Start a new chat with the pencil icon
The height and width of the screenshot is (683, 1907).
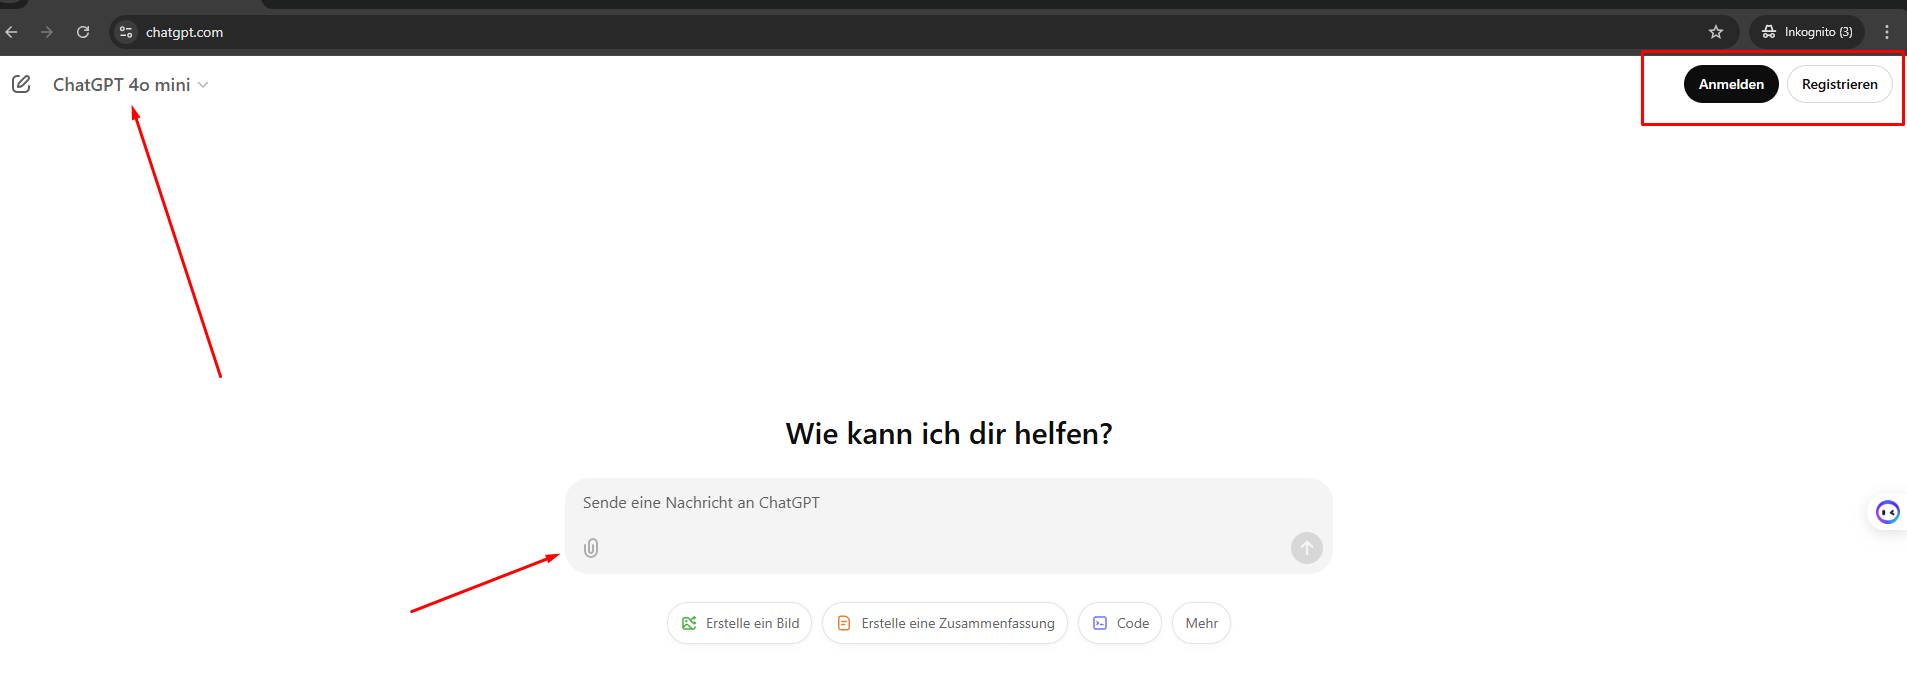coord(21,84)
